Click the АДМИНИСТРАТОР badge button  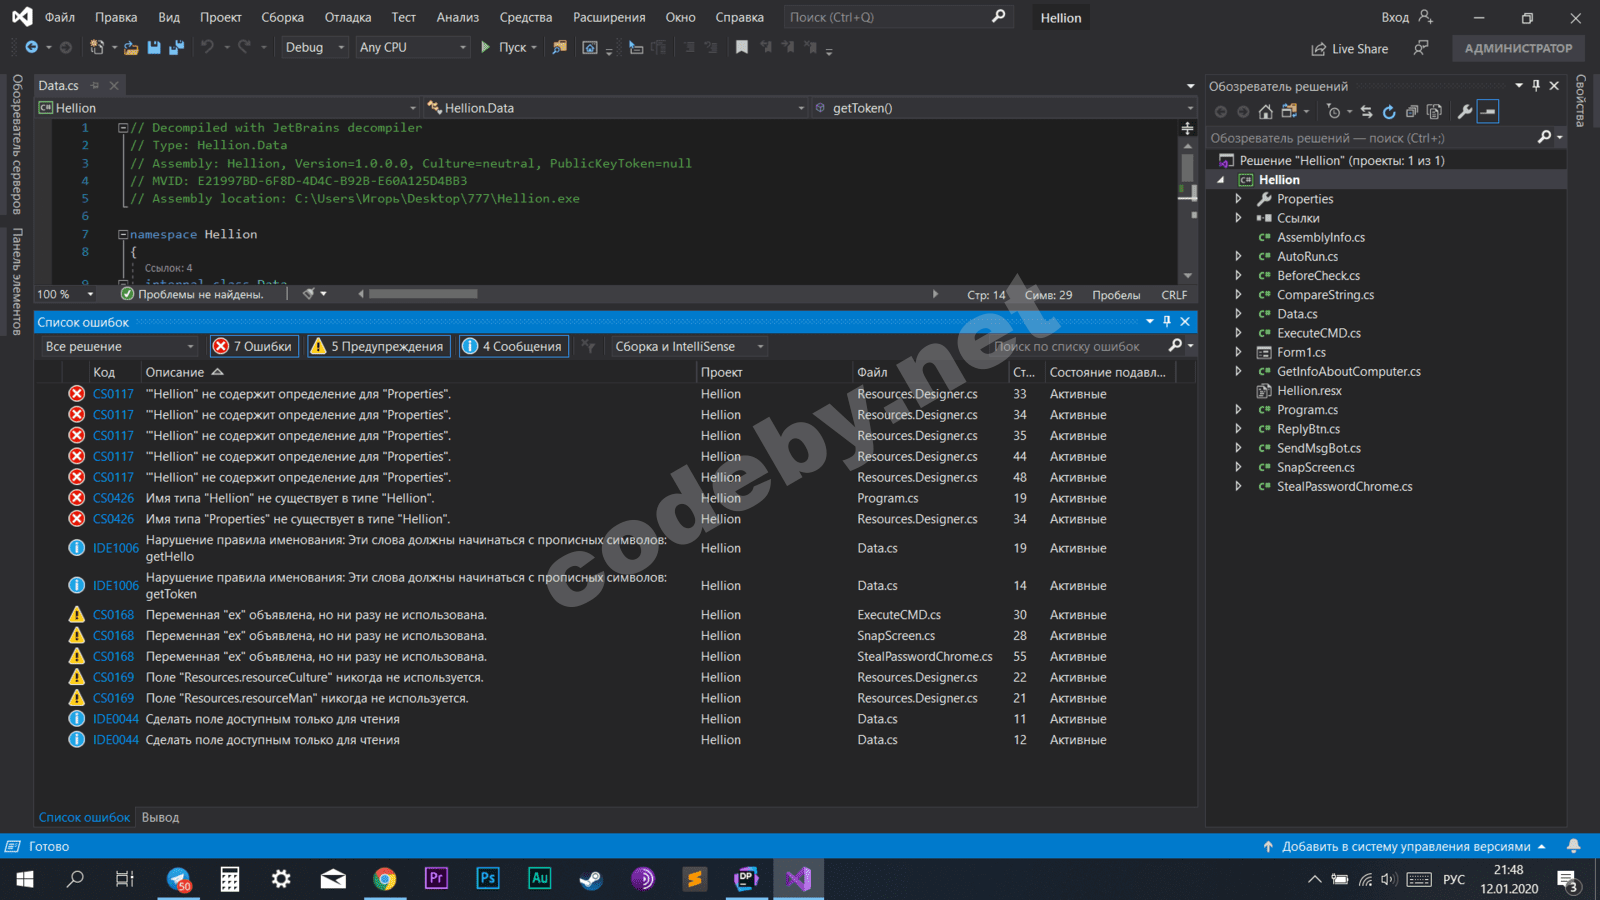coord(1518,48)
